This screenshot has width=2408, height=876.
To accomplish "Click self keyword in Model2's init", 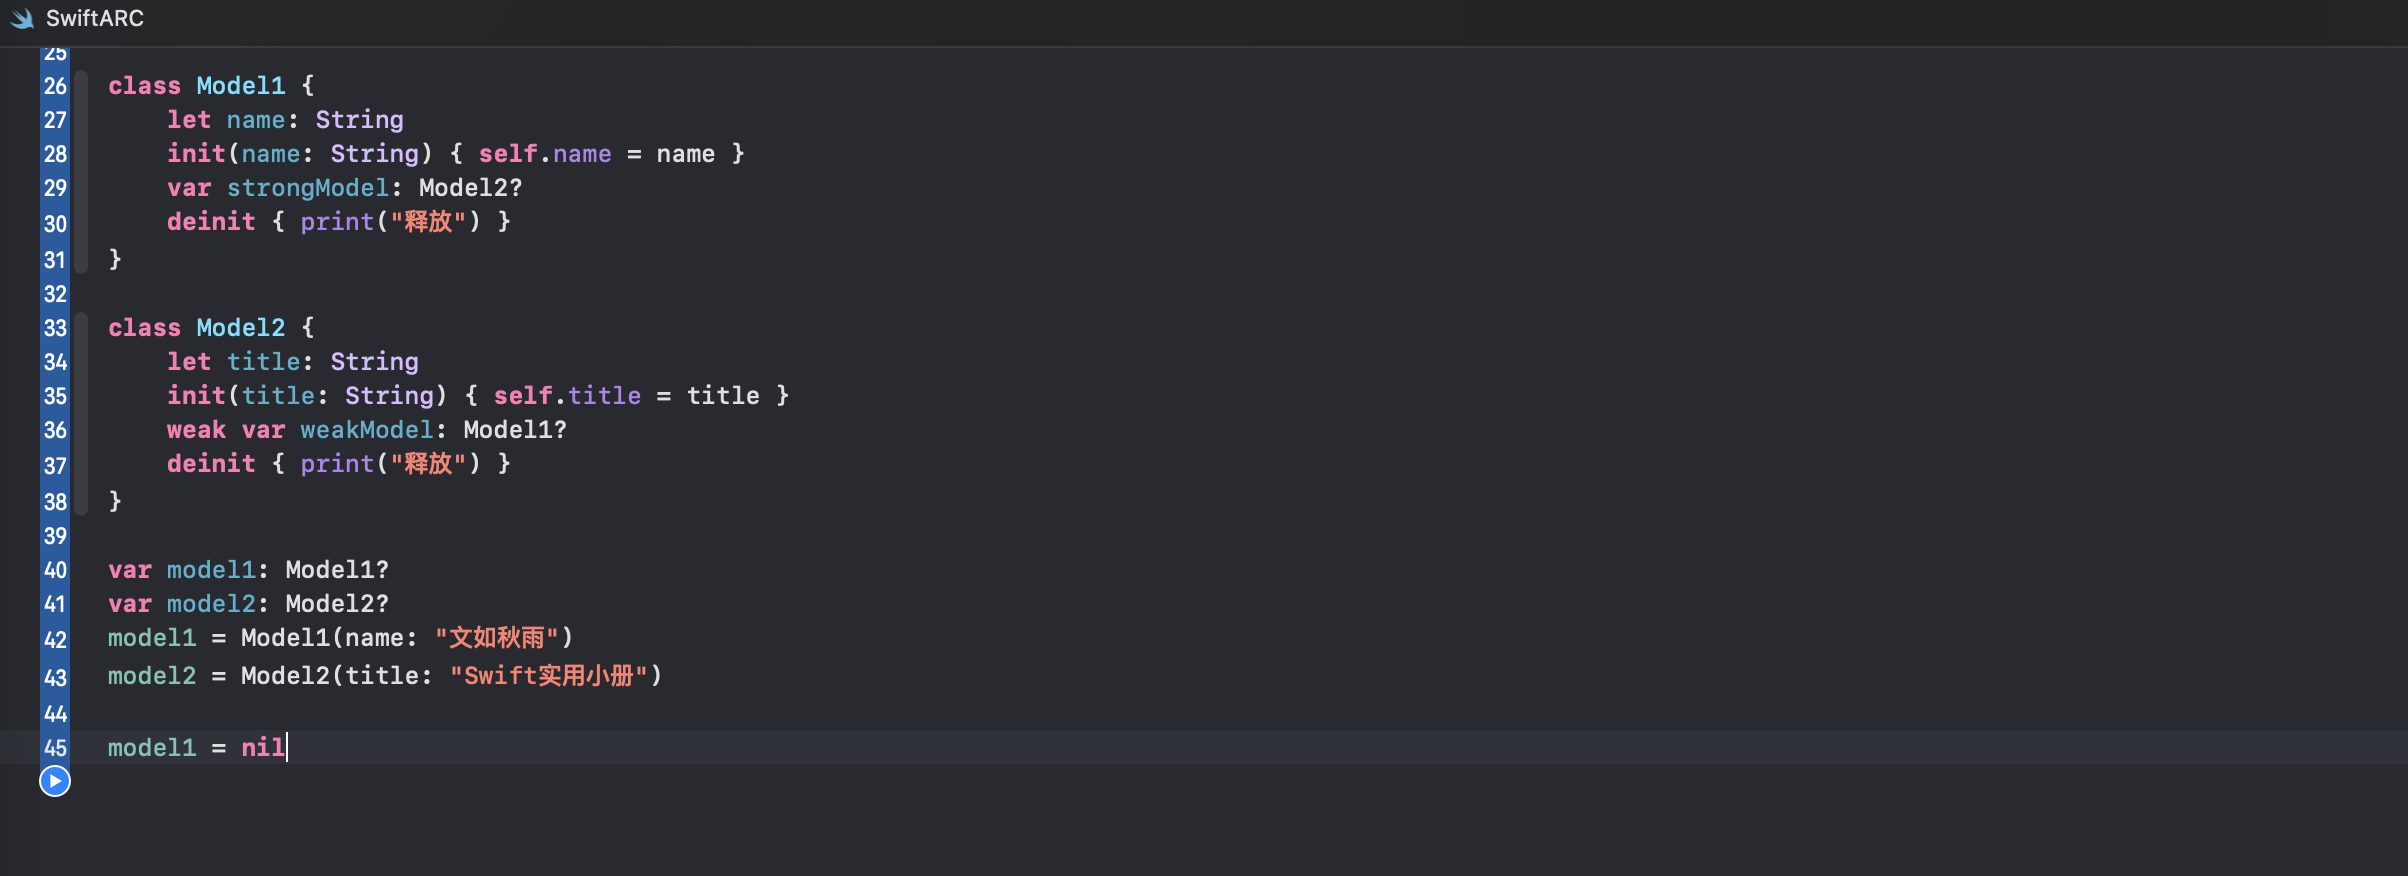I will [522, 396].
